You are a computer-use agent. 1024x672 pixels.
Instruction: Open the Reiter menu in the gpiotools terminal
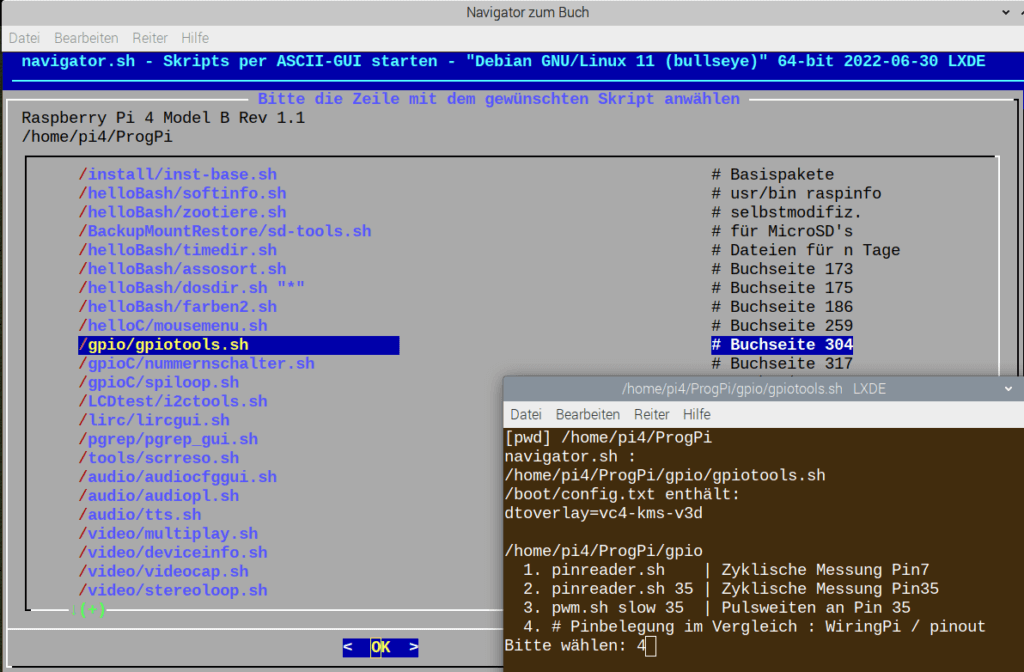click(x=651, y=414)
